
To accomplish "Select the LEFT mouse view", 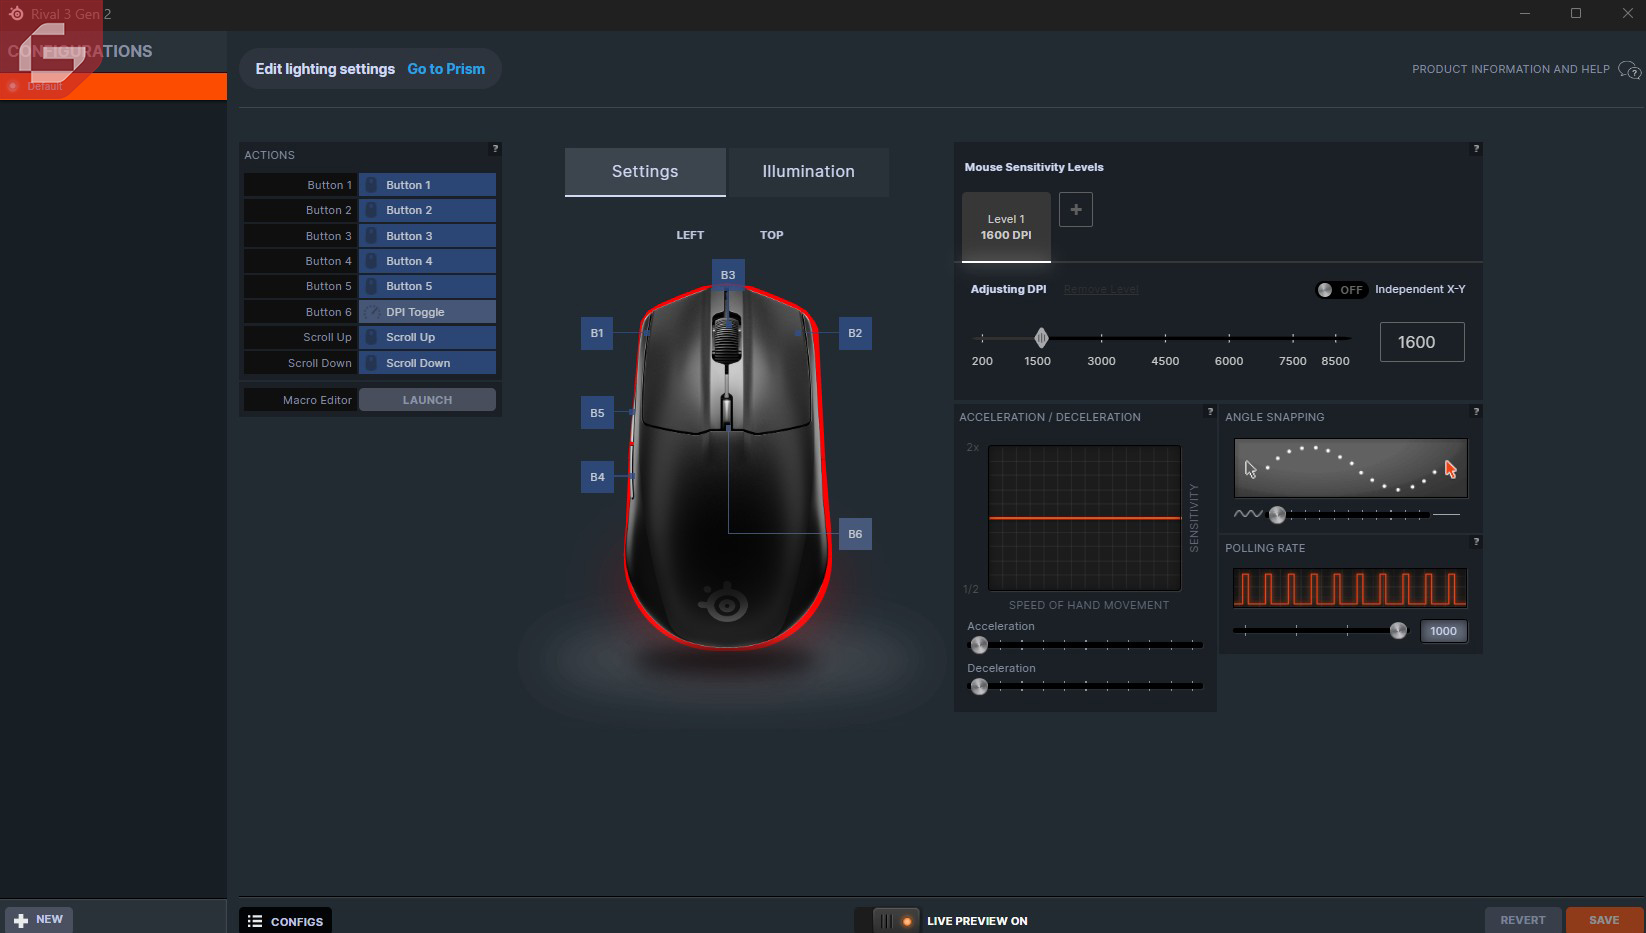I will click(690, 235).
